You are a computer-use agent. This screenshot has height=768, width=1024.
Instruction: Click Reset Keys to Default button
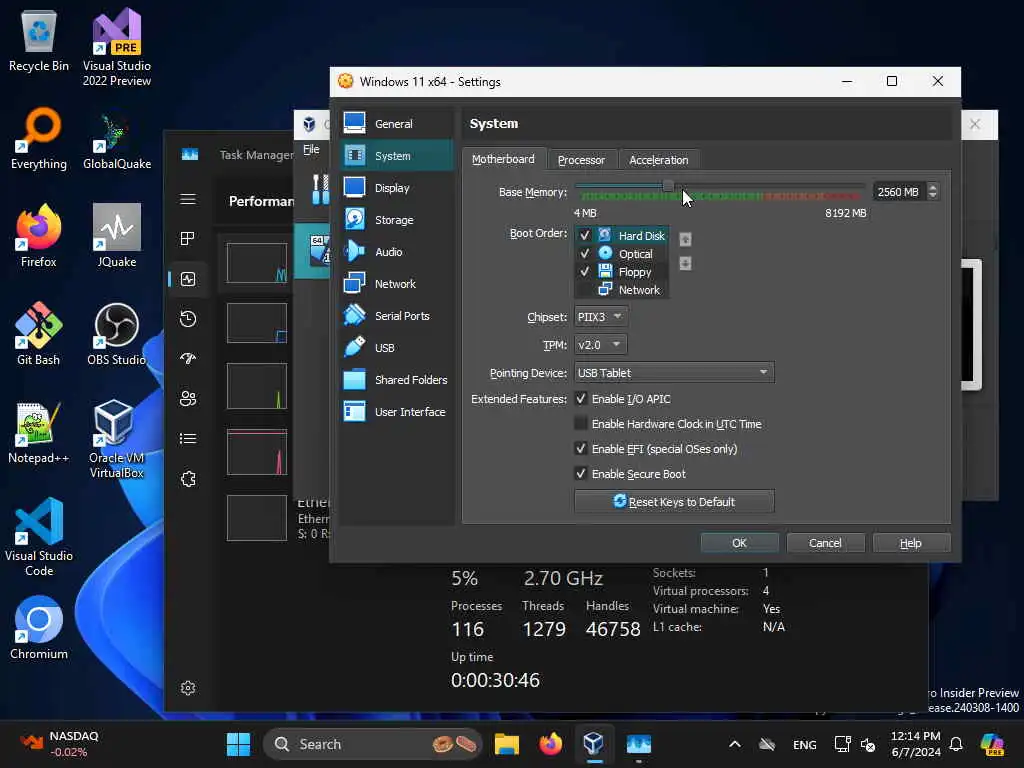[674, 502]
